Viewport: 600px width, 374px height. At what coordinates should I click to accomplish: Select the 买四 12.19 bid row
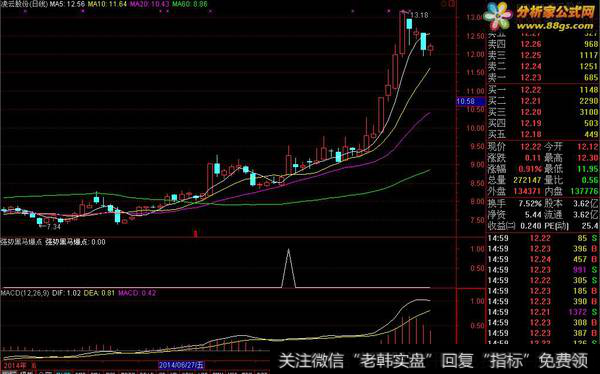pyautogui.click(x=543, y=123)
